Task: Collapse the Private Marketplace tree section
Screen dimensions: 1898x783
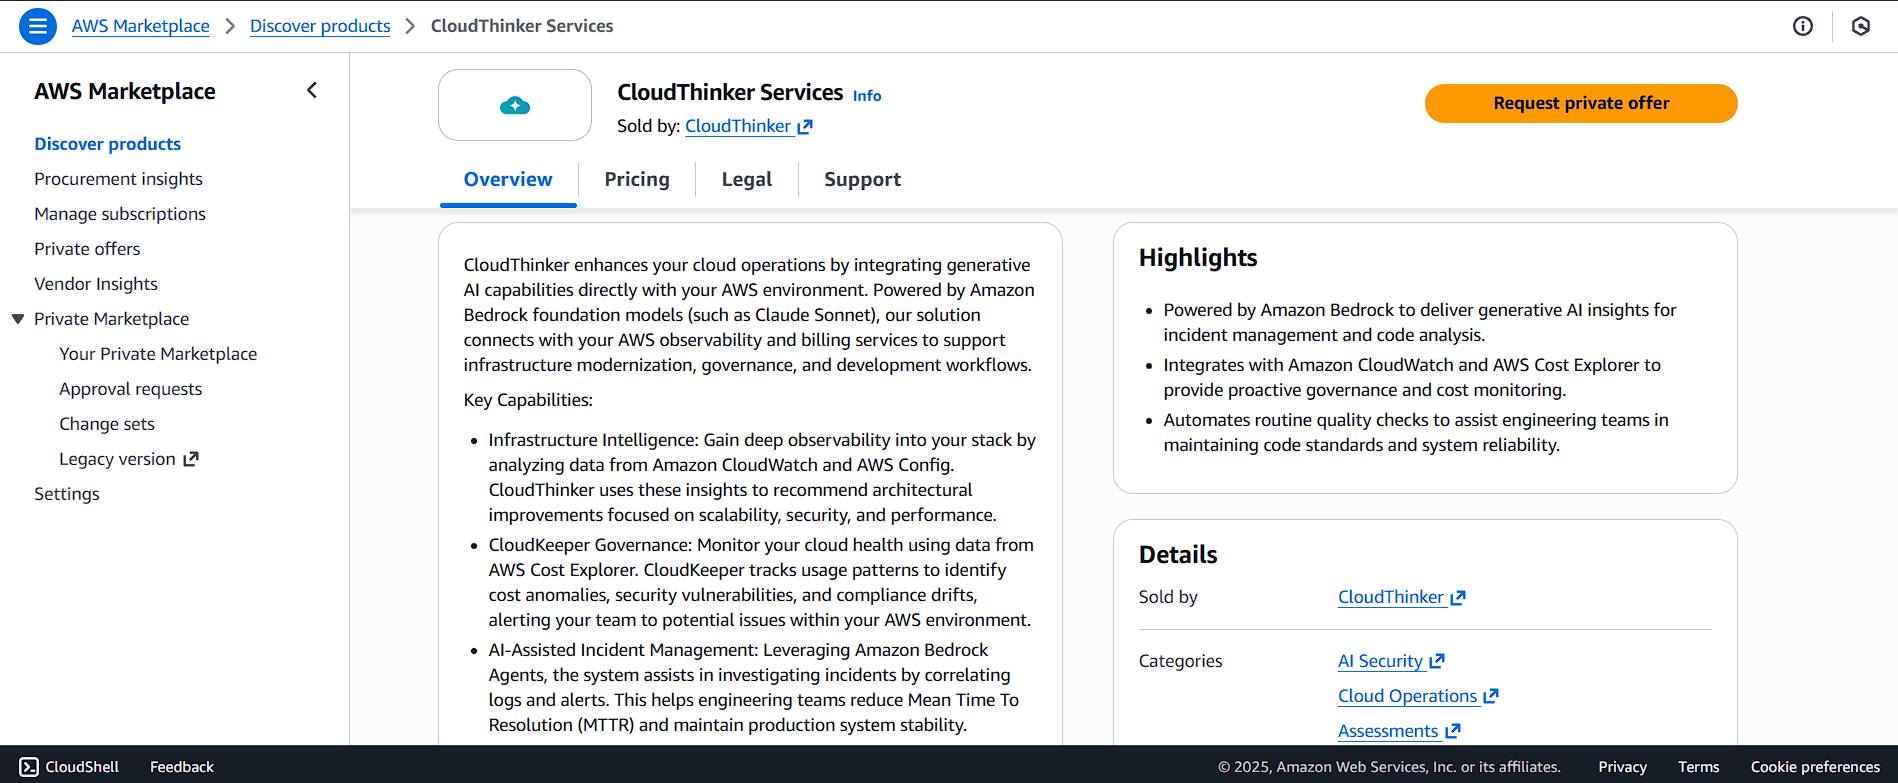Action: 17,319
